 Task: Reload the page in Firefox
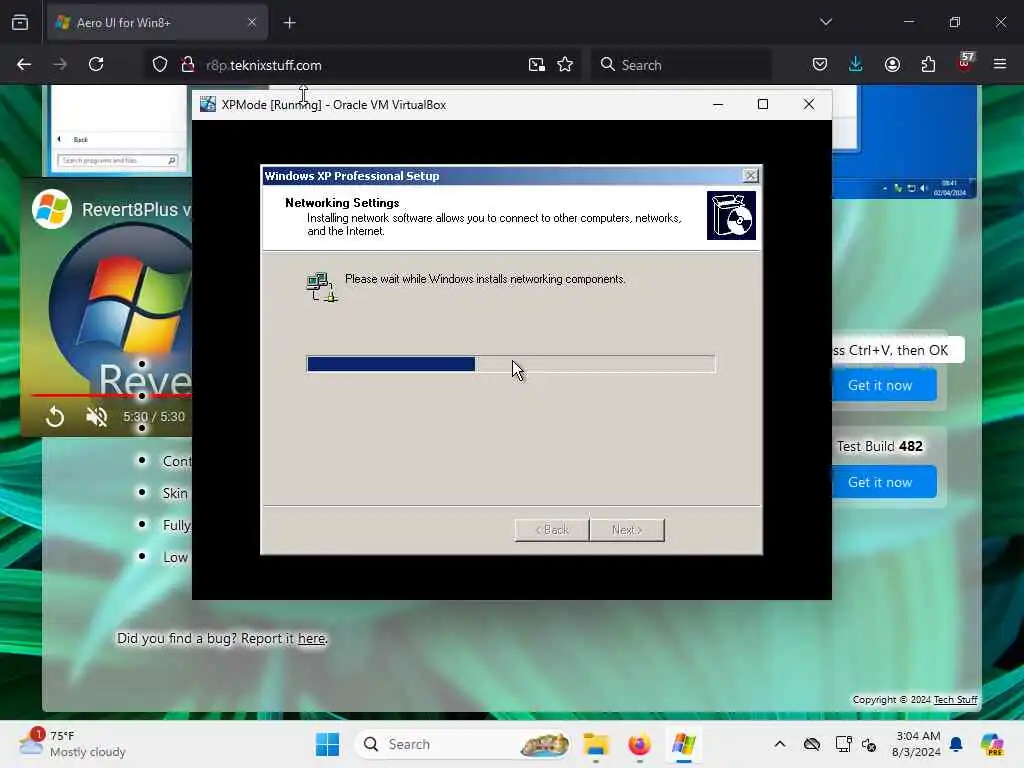point(96,64)
